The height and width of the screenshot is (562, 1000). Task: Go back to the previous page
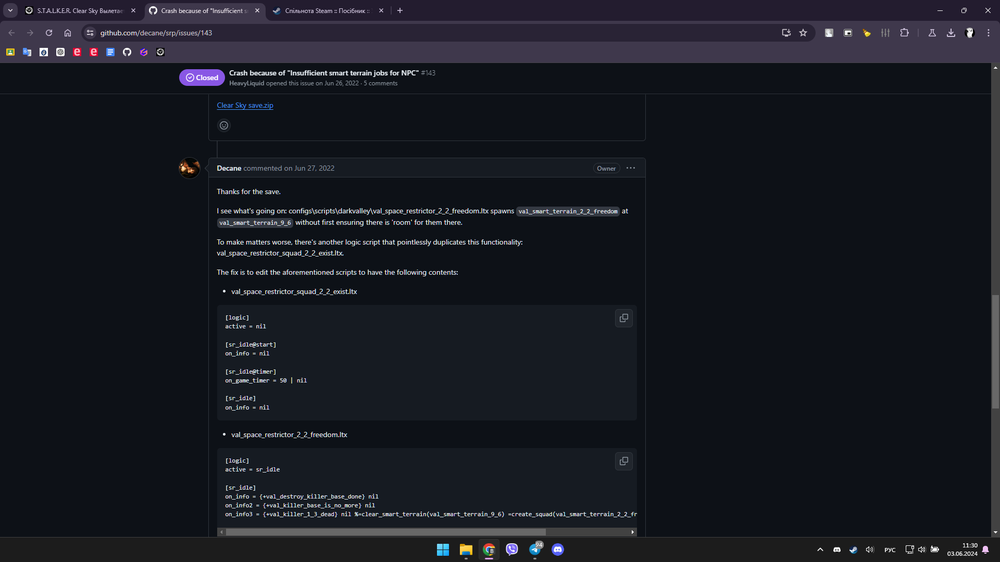tap(11, 33)
